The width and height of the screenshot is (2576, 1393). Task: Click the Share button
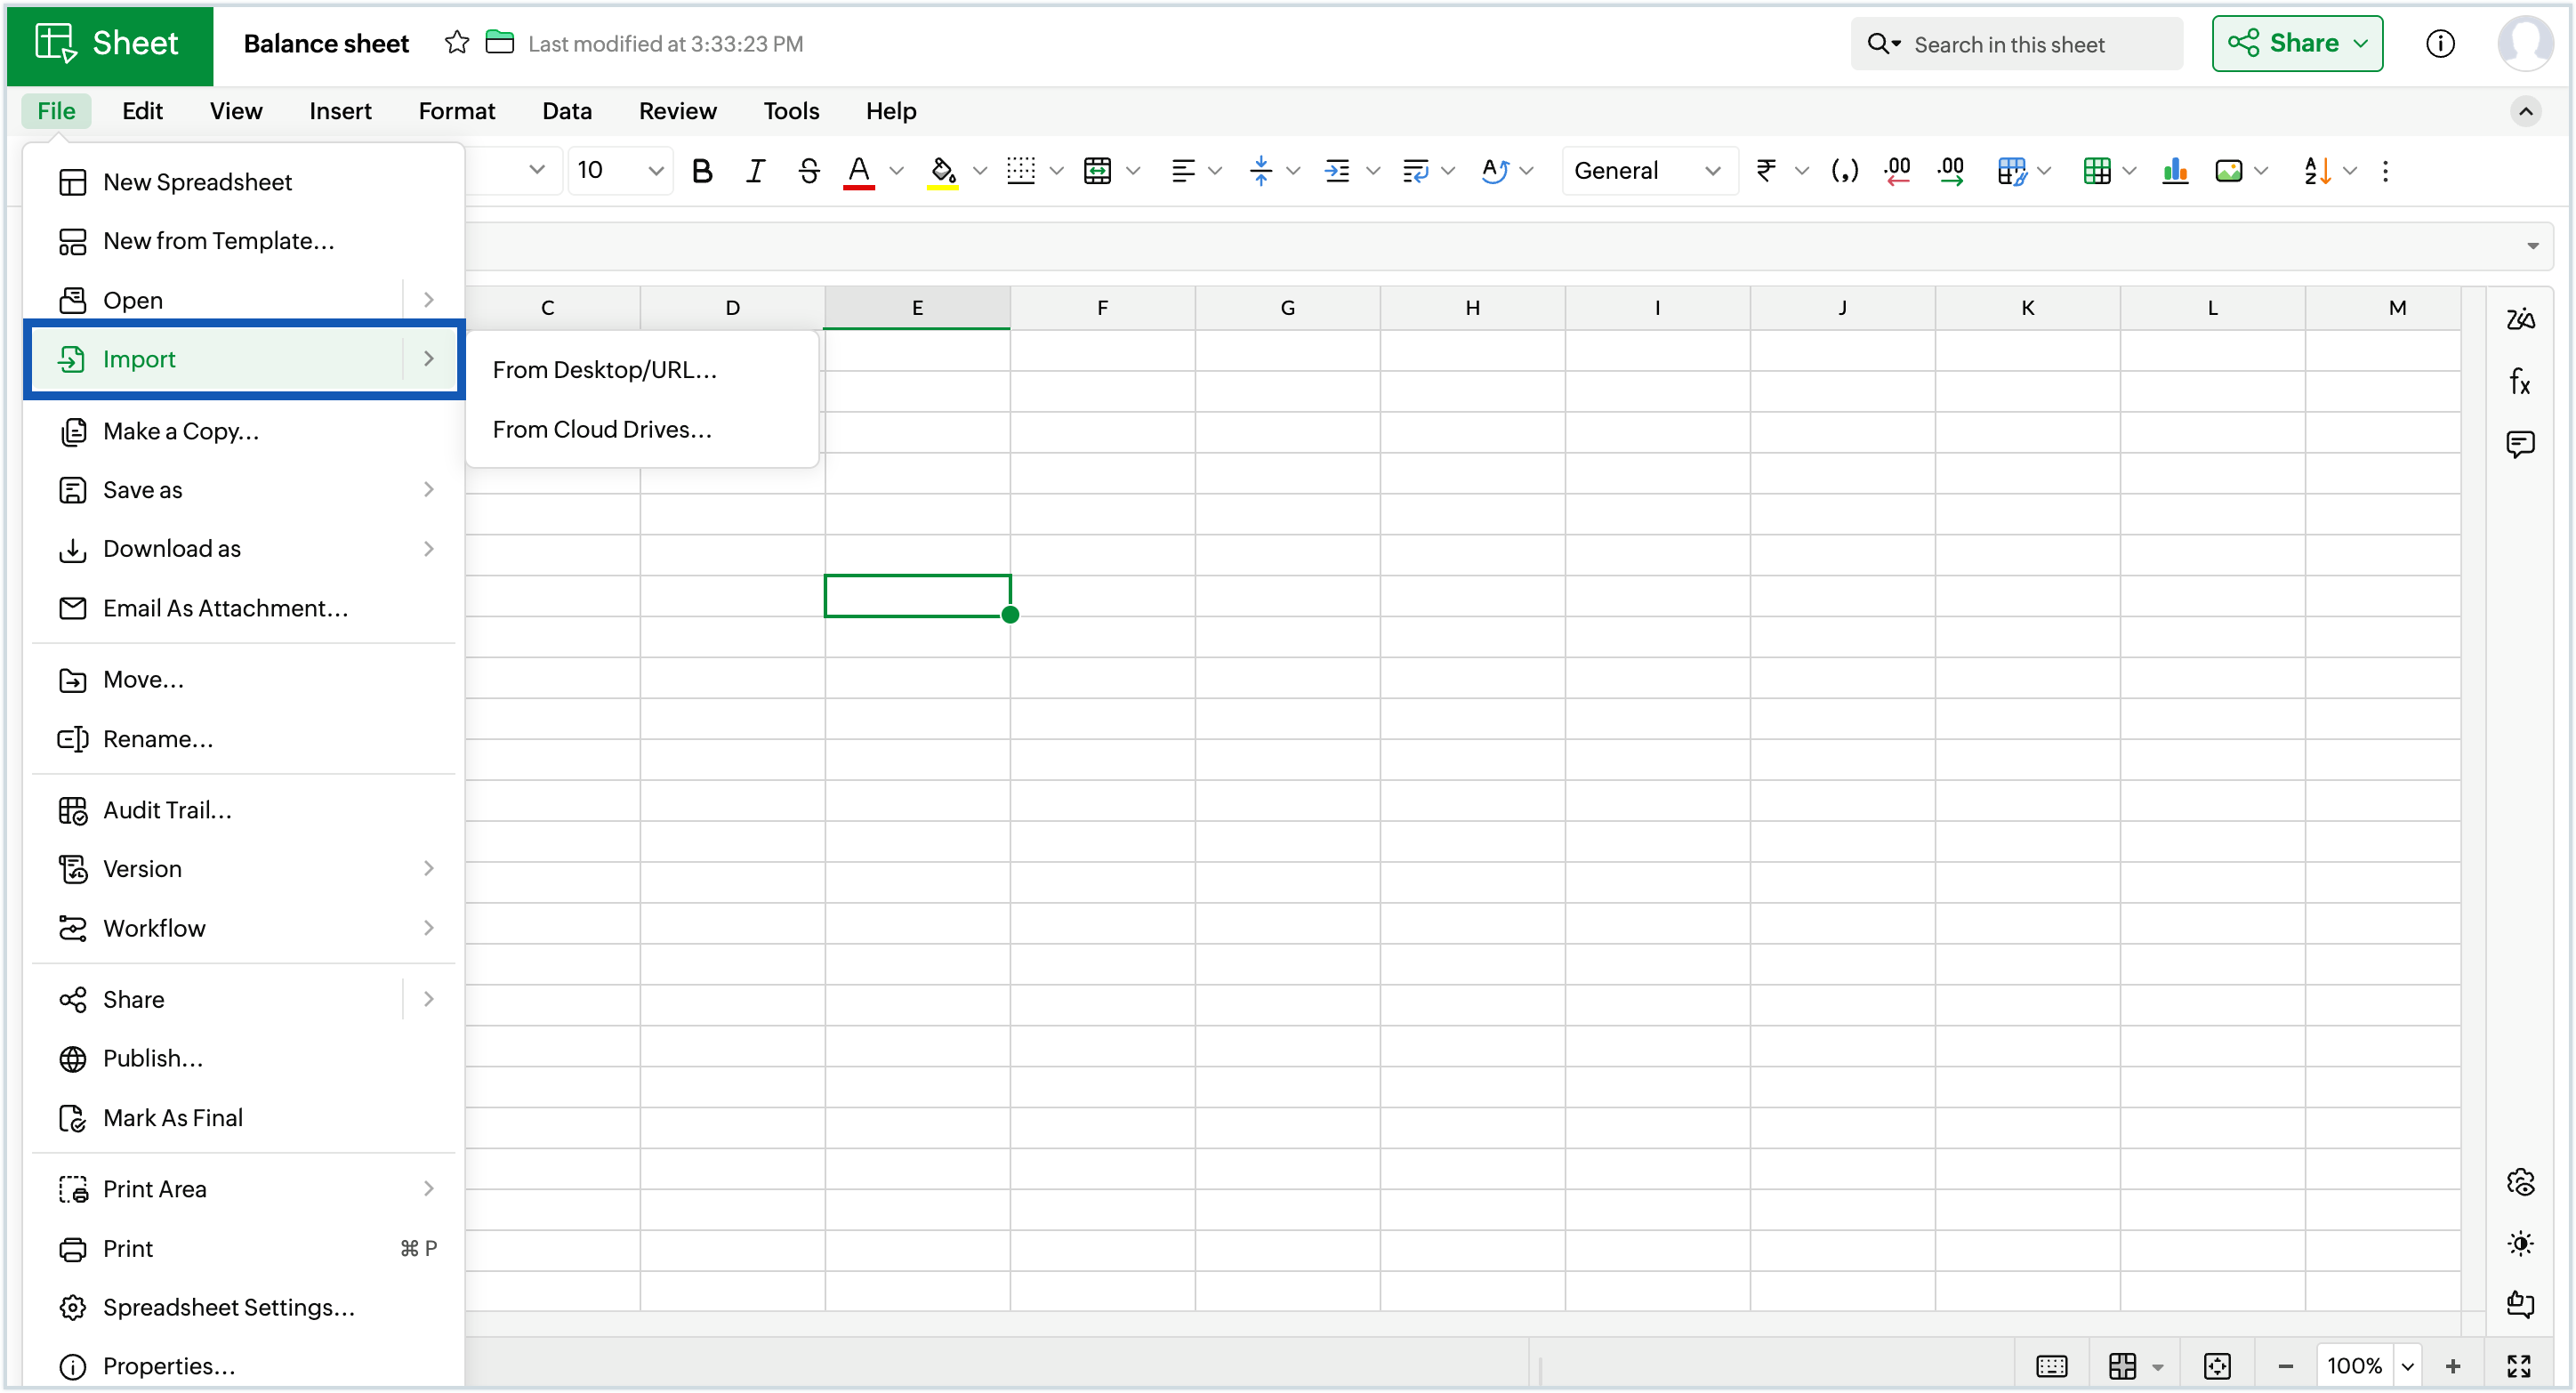click(x=2297, y=43)
